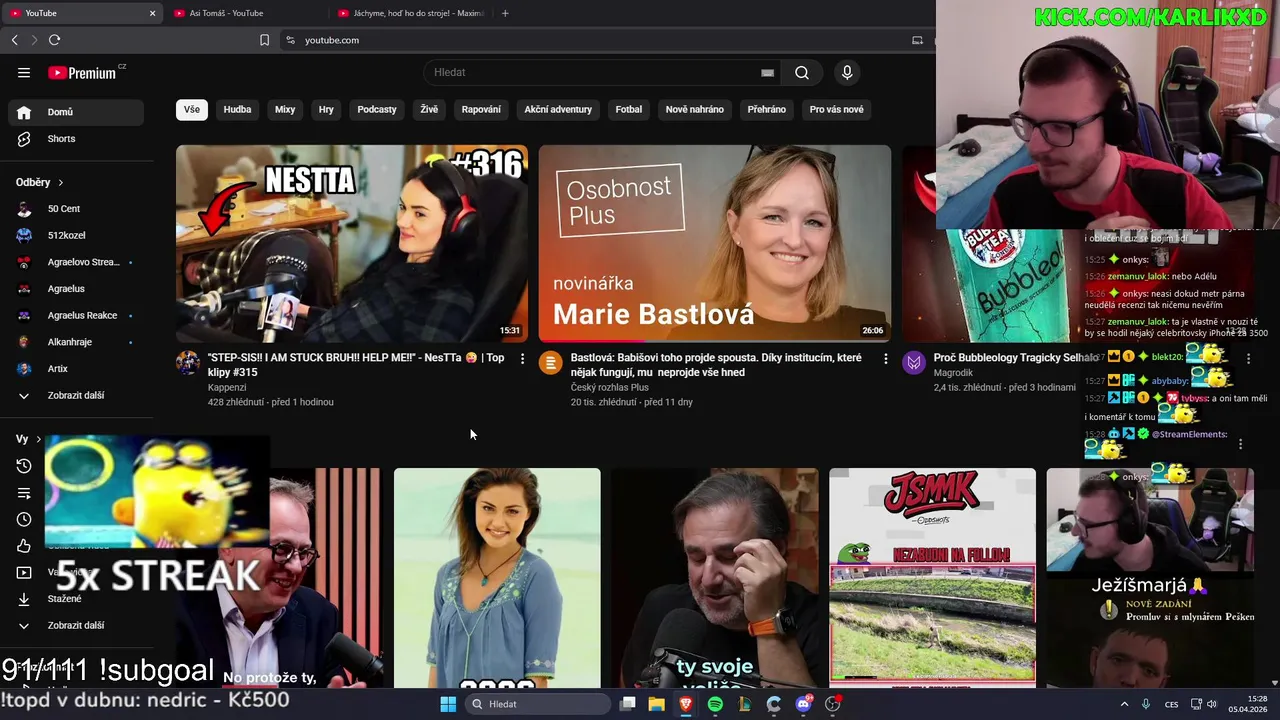Open the Bastlová Babišovi video title link

pyautogui.click(x=716, y=365)
